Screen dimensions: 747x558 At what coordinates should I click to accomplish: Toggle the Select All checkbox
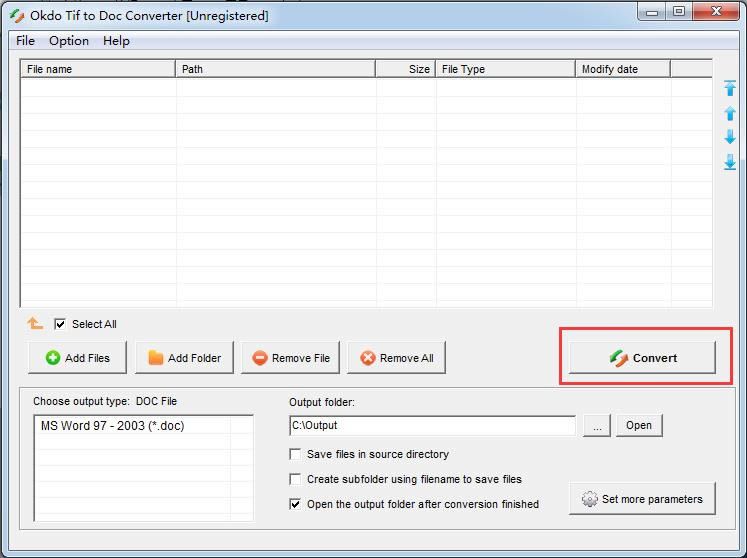point(60,324)
